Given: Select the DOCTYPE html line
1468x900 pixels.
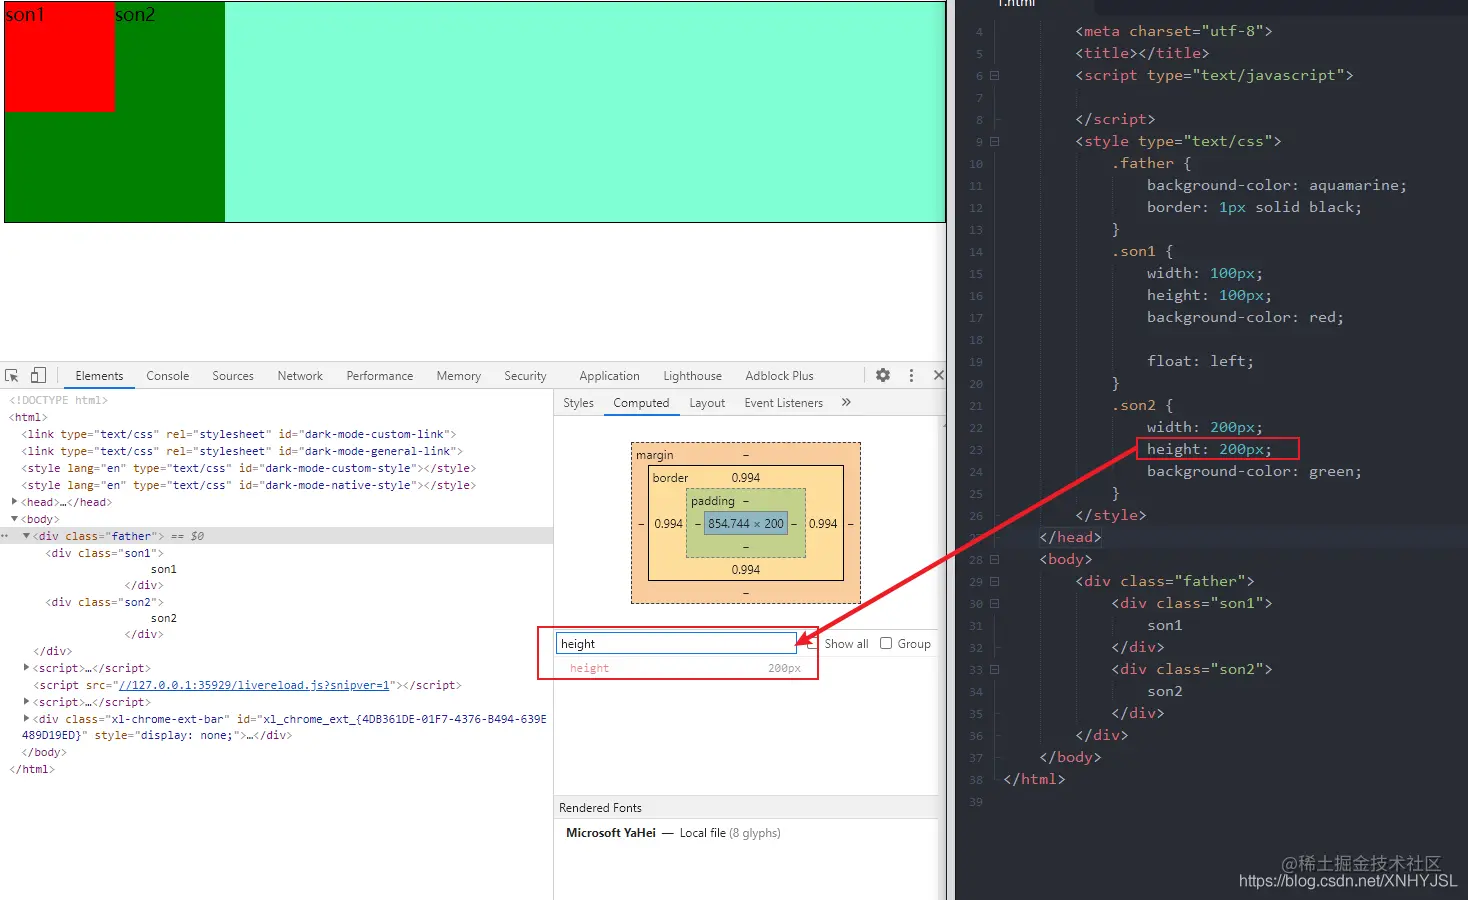Looking at the screenshot, I should coord(58,400).
